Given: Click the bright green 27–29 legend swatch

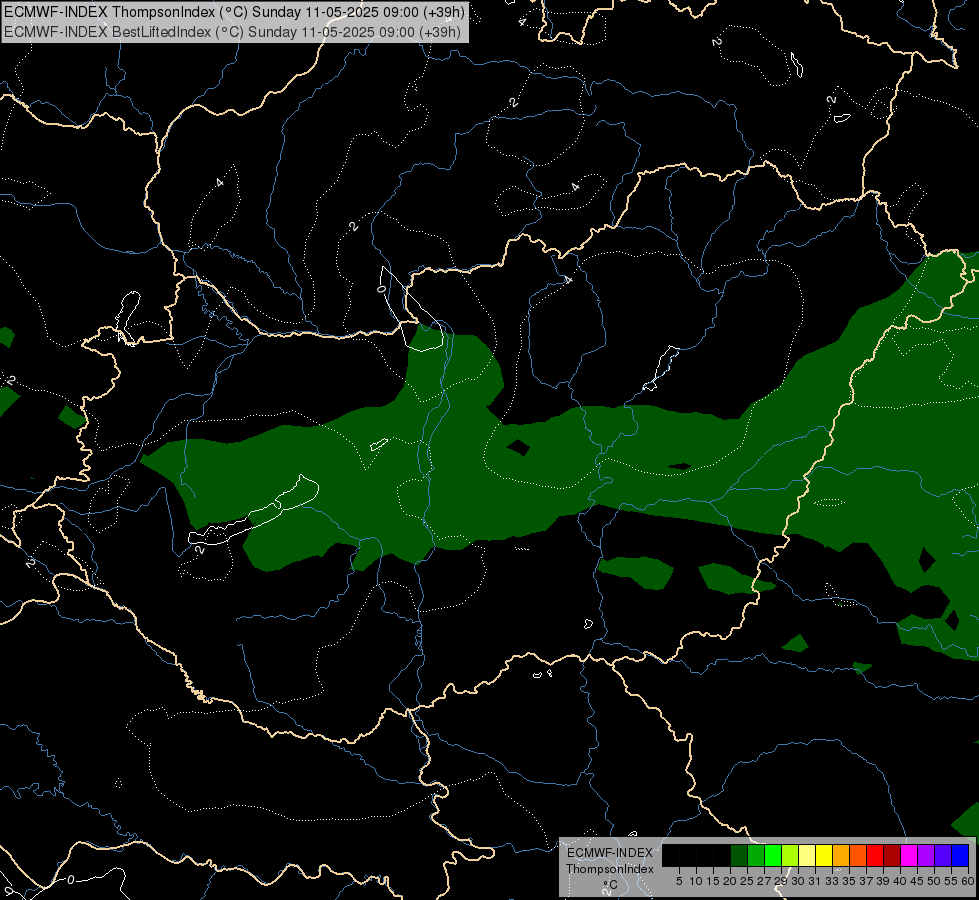Looking at the screenshot, I should [x=773, y=855].
